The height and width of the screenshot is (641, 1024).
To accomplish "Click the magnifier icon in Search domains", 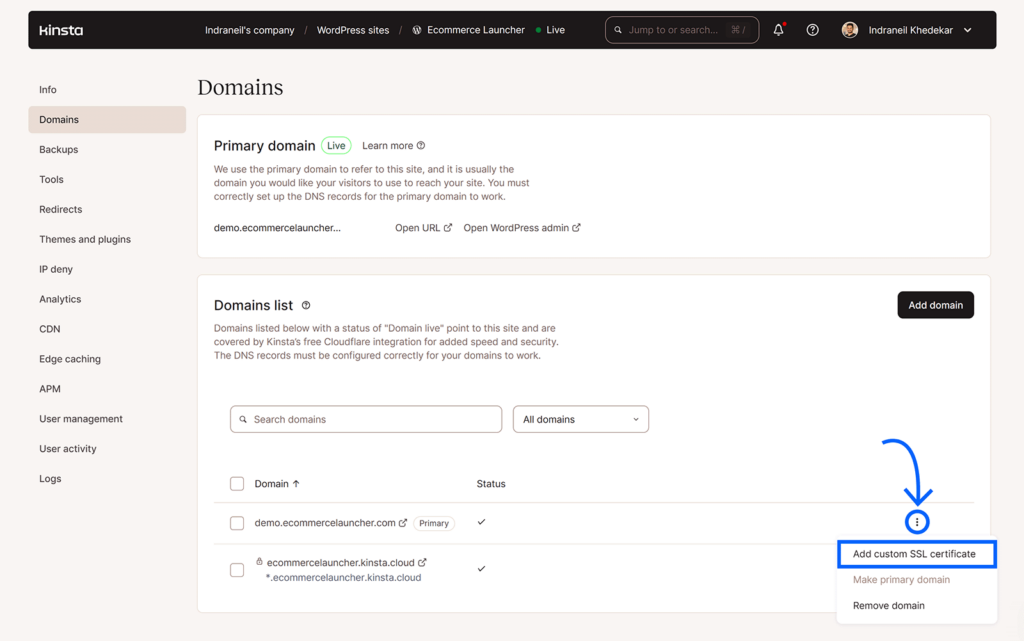I will [x=243, y=419].
